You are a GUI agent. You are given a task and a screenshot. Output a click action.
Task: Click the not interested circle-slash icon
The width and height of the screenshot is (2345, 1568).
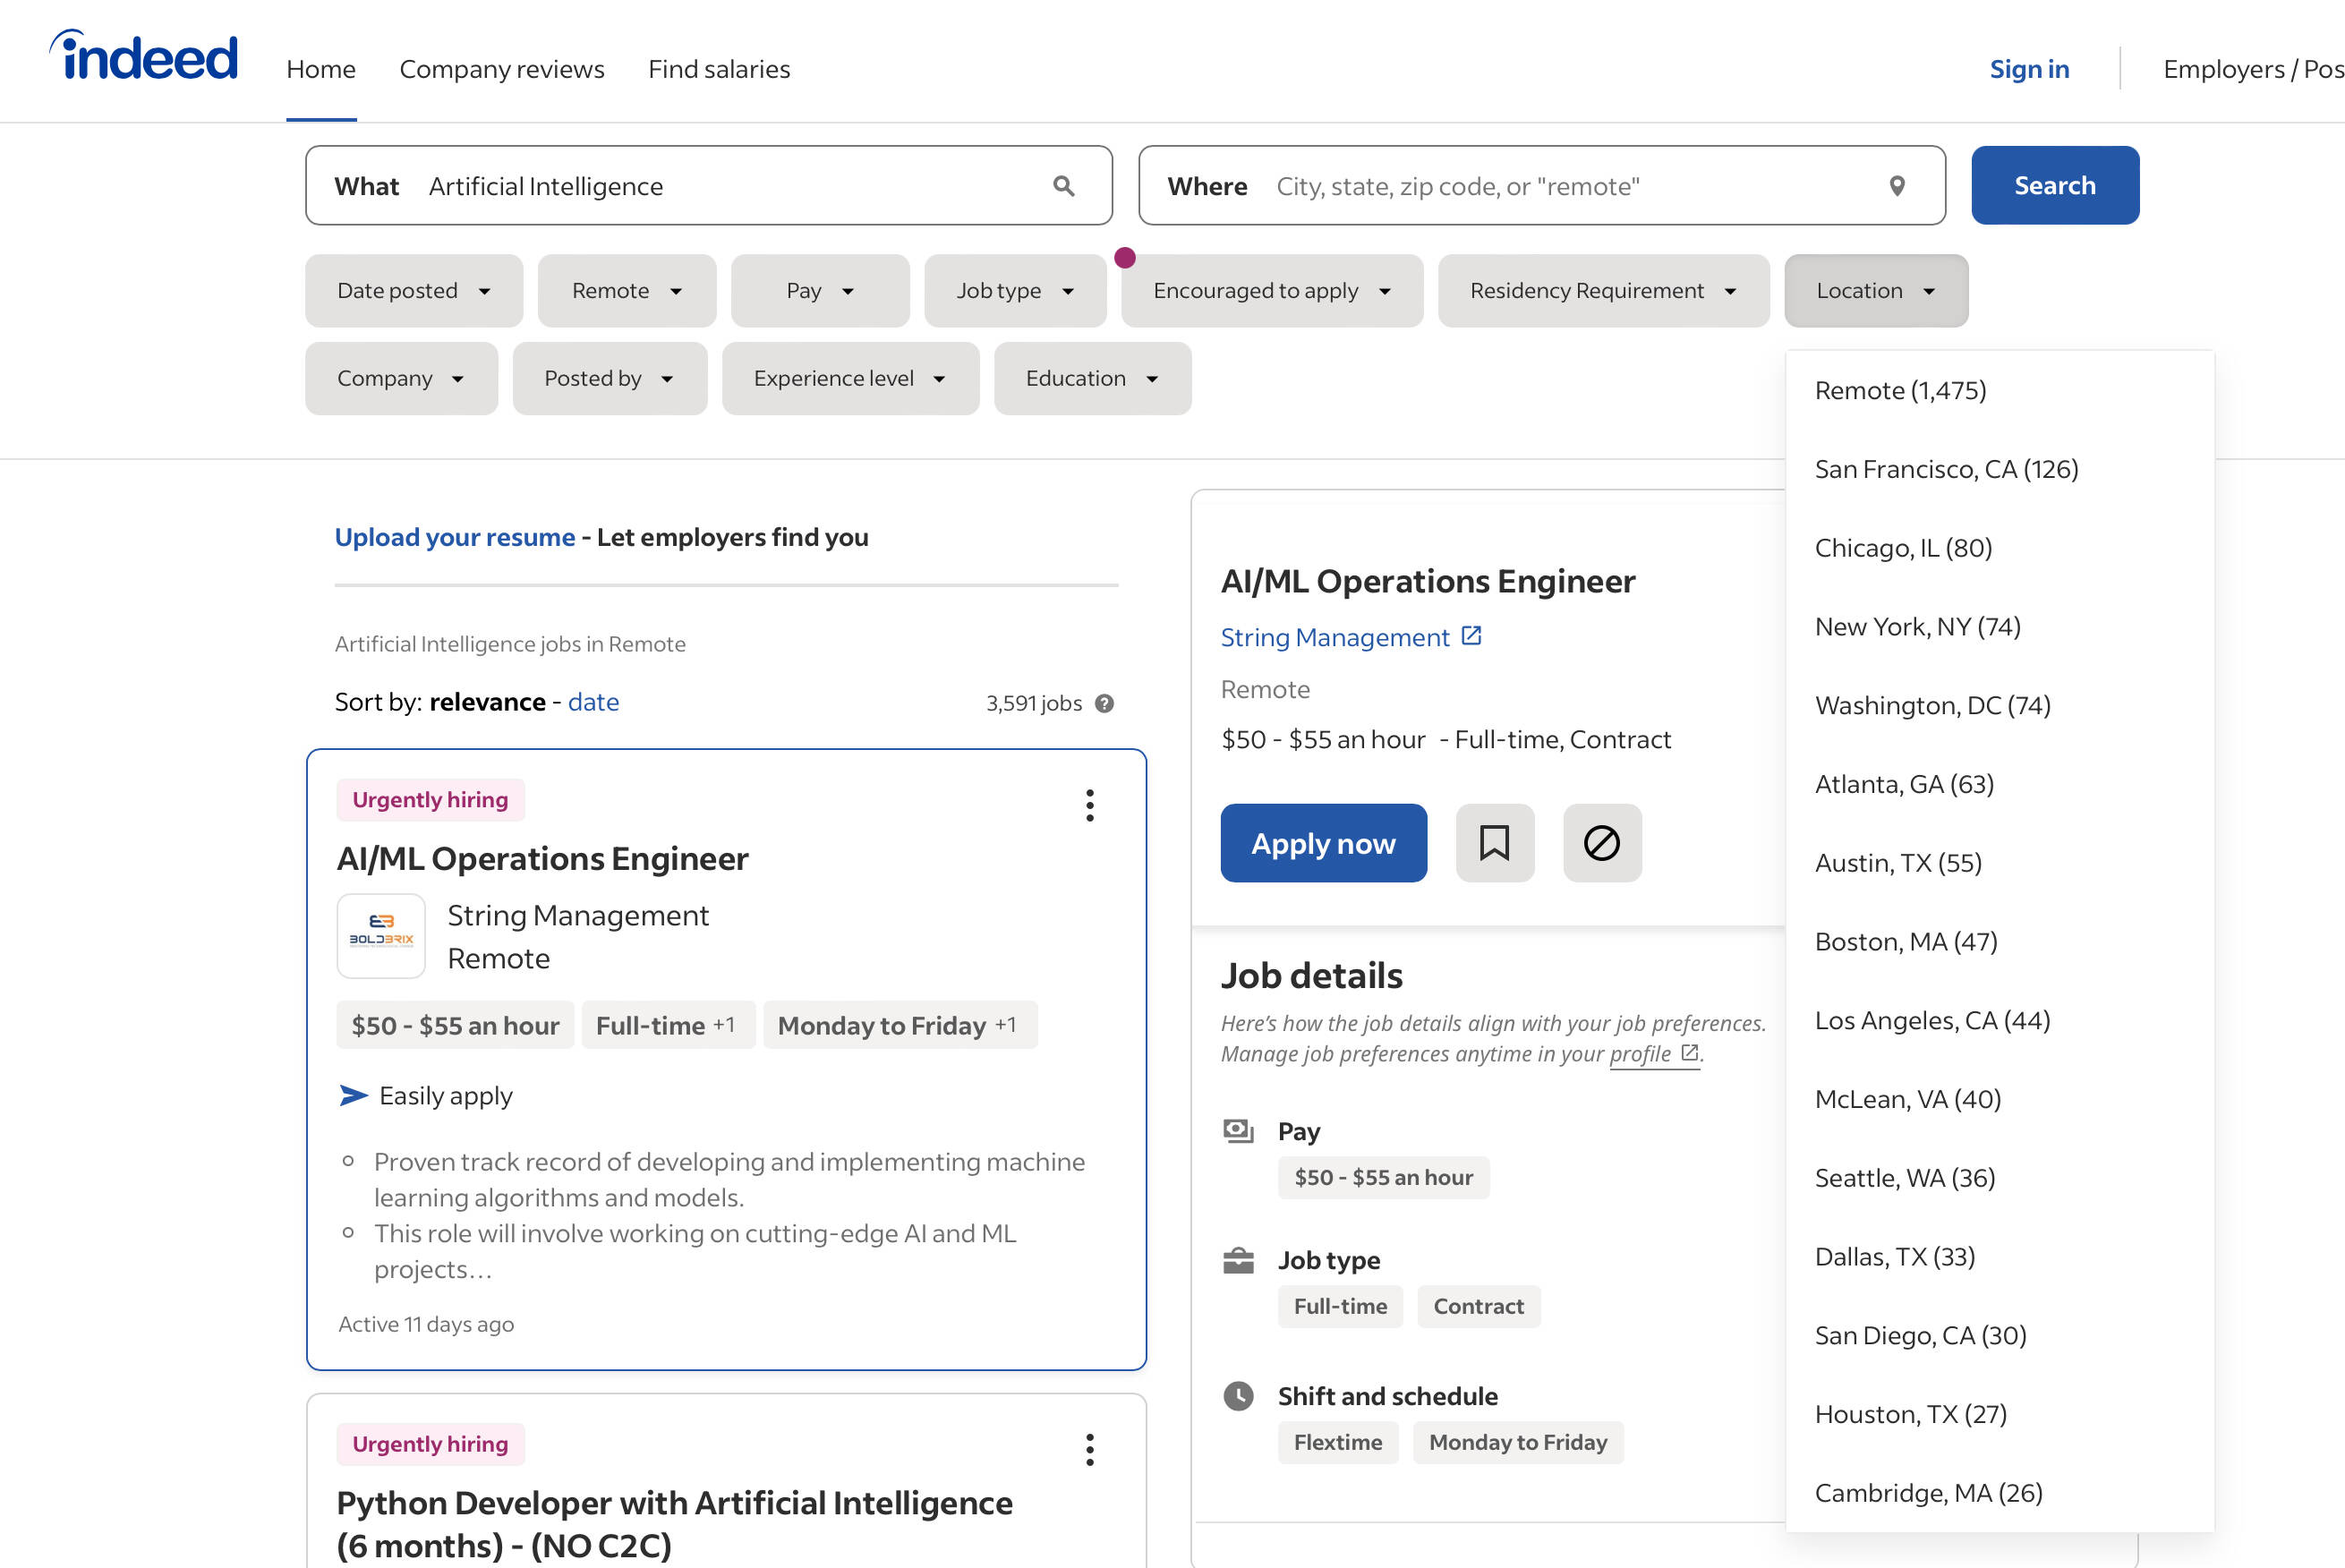[1602, 843]
